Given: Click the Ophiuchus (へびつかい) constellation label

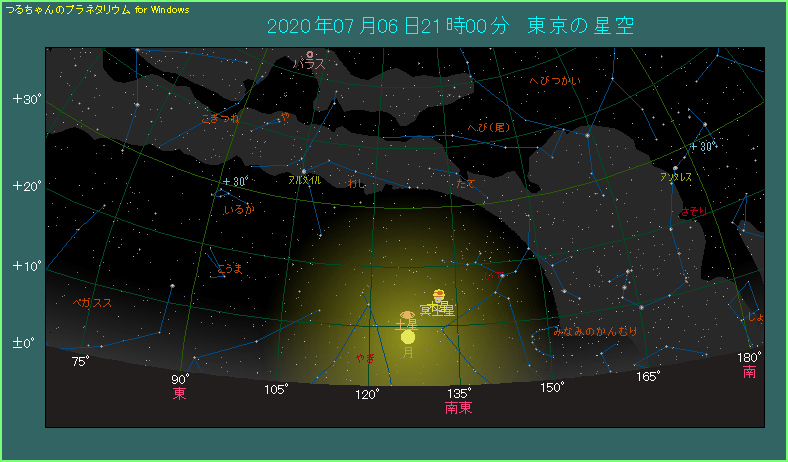Looking at the screenshot, I should [555, 79].
